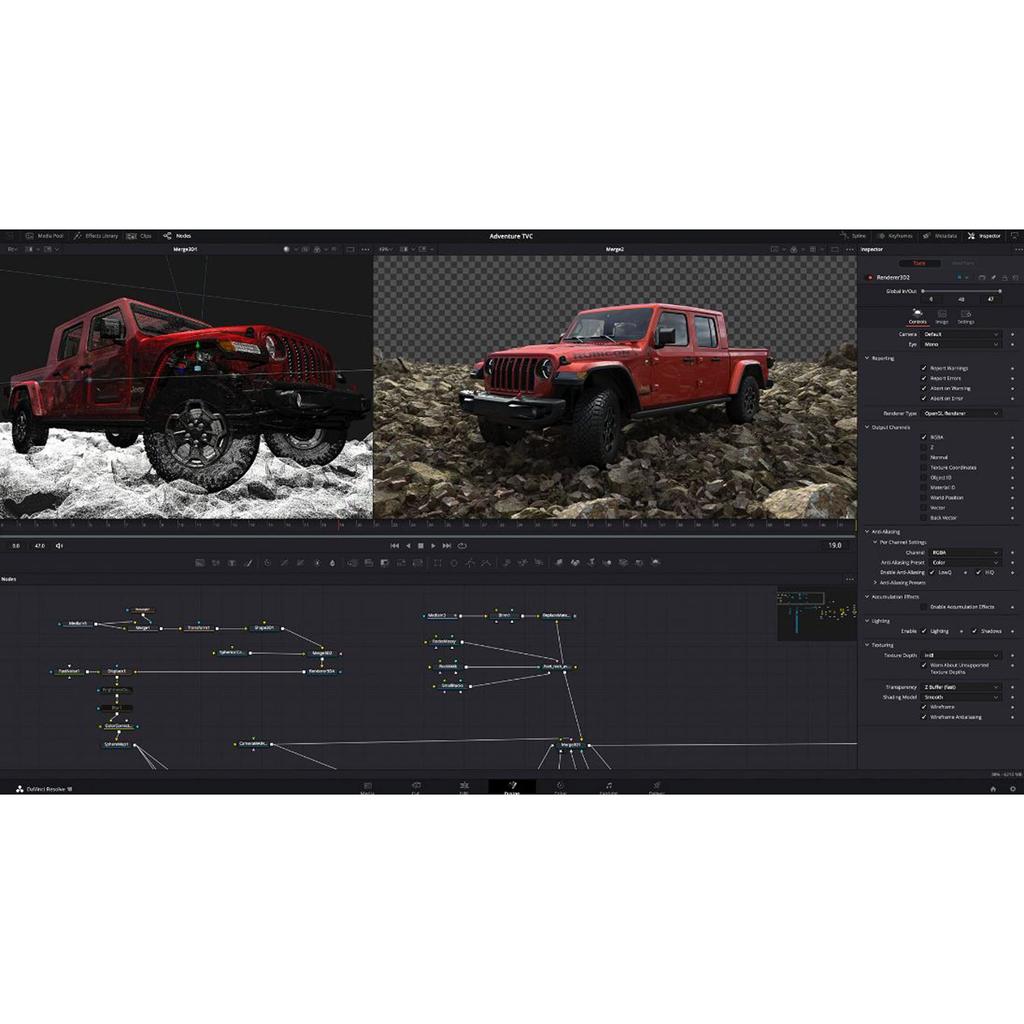The width and height of the screenshot is (1024, 1024).
Task: Switch to the Image tab in Inspector
Action: click(942, 317)
